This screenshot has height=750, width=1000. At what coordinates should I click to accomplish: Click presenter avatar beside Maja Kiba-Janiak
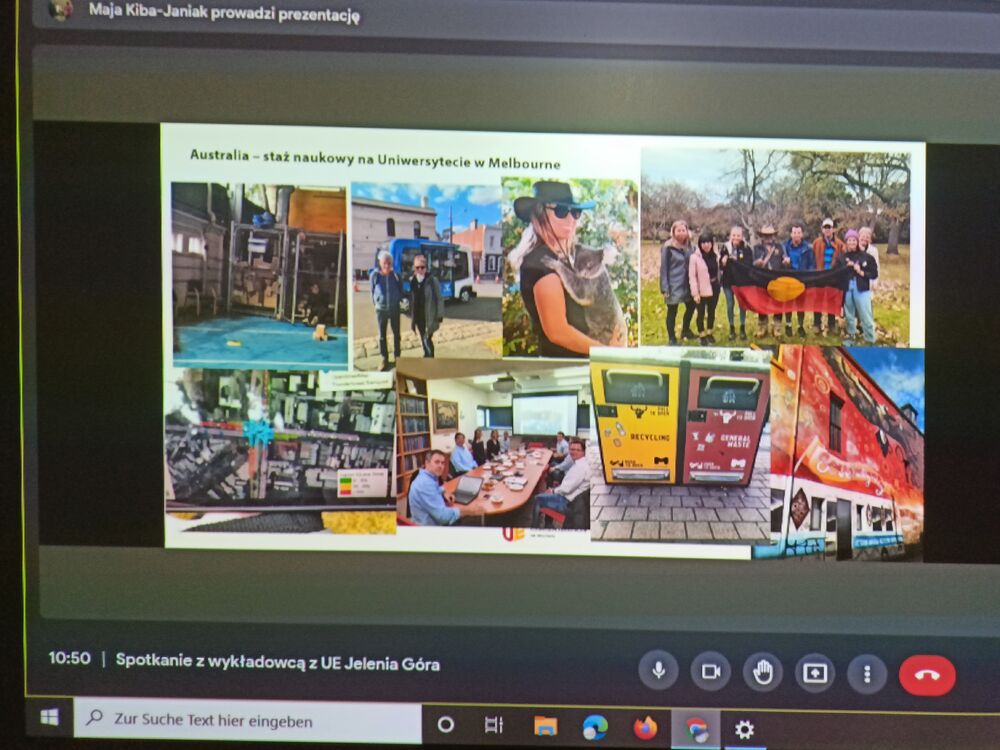pos(62,9)
